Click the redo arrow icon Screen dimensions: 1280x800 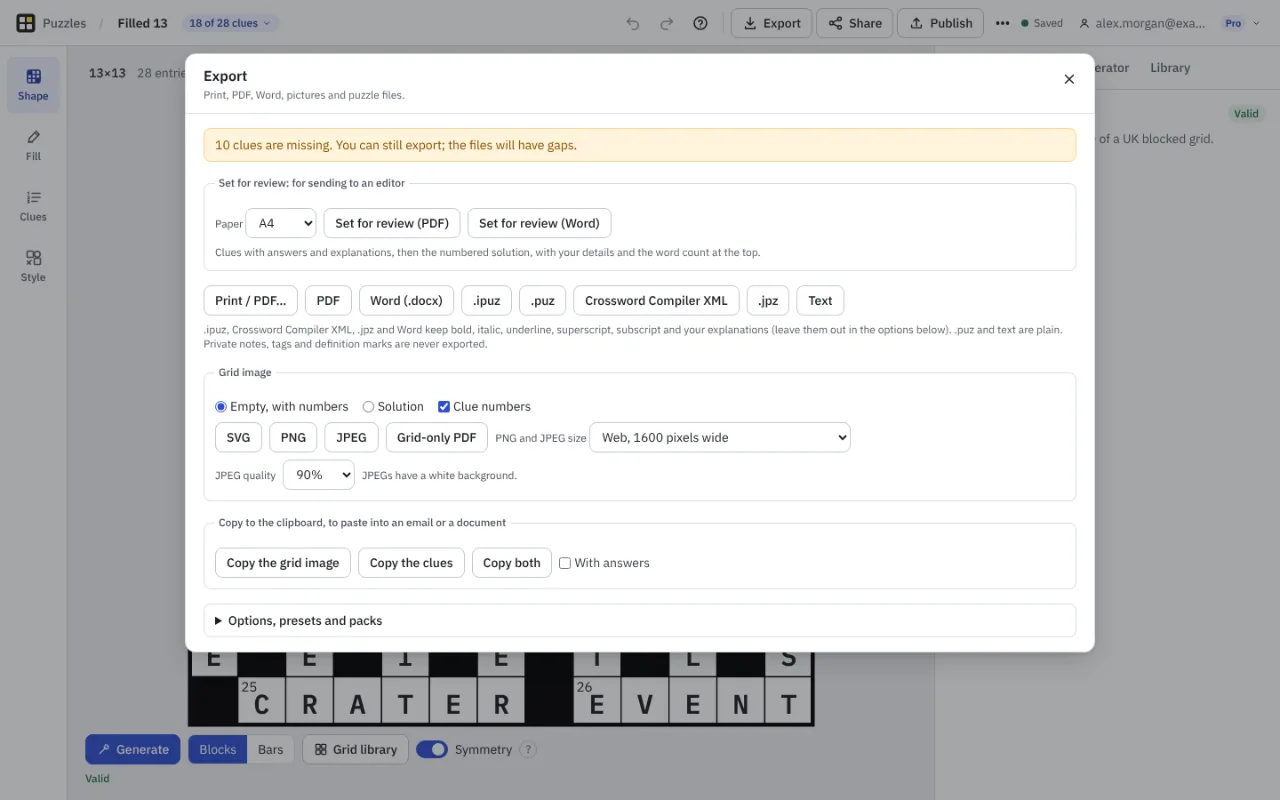(667, 23)
